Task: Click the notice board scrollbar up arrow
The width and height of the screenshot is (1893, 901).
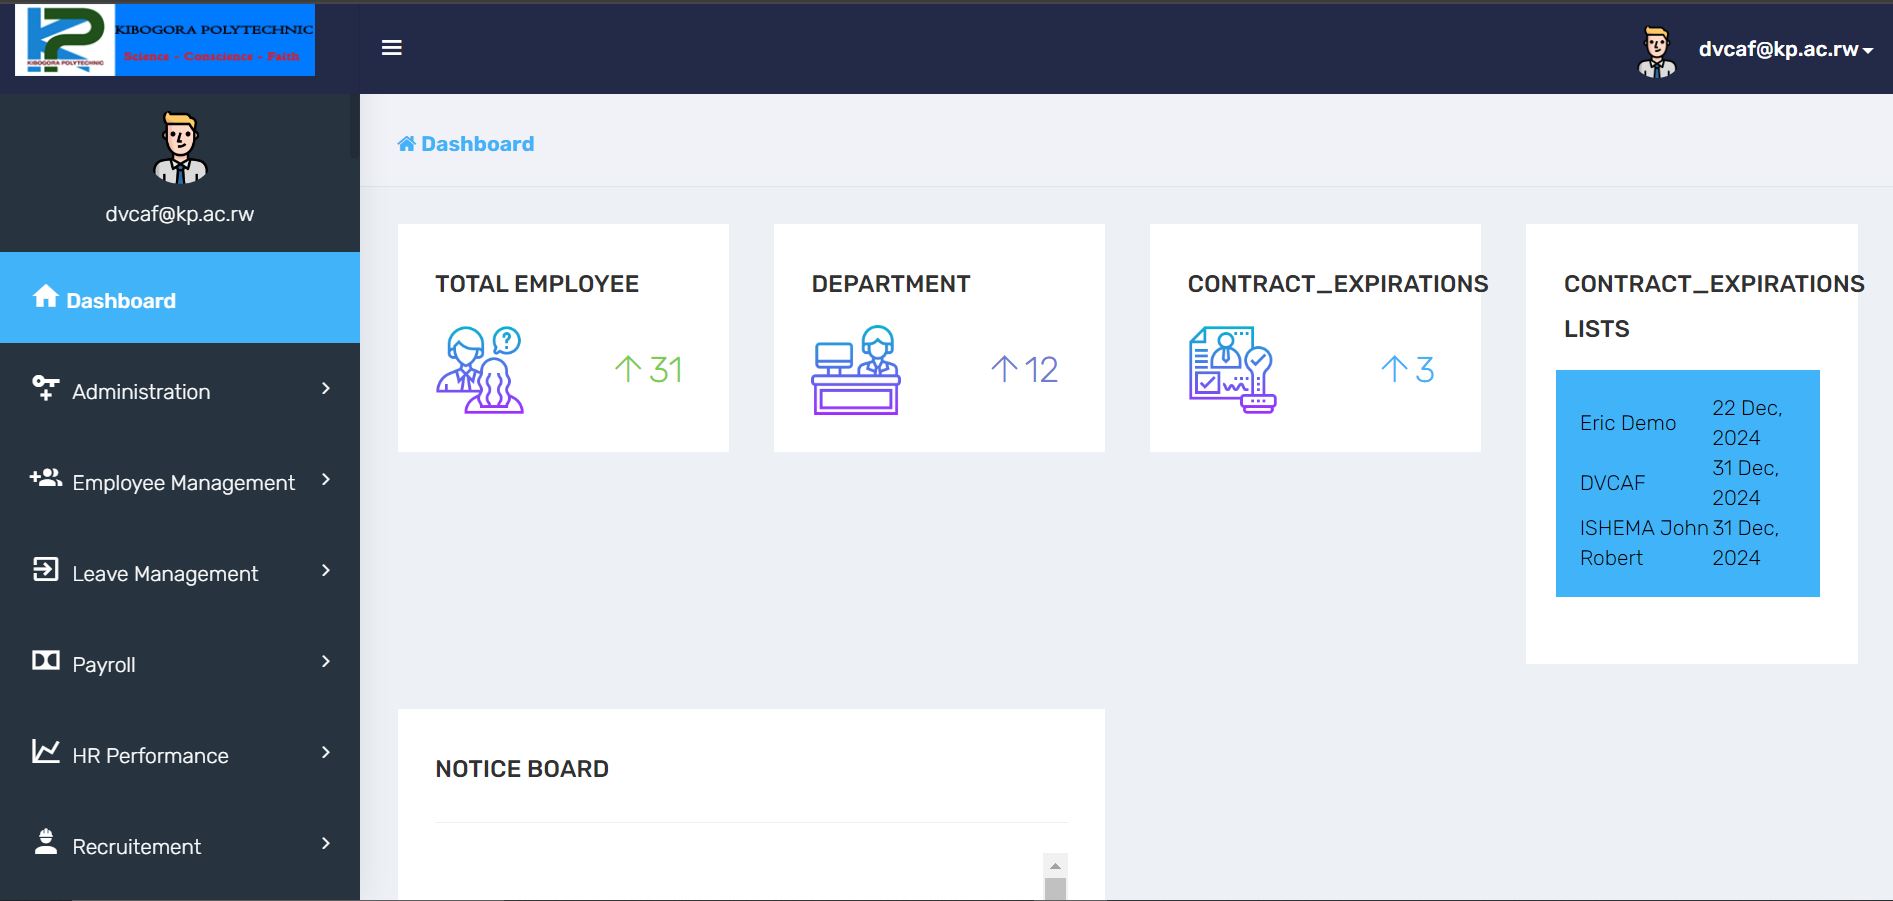Action: coord(1054,865)
